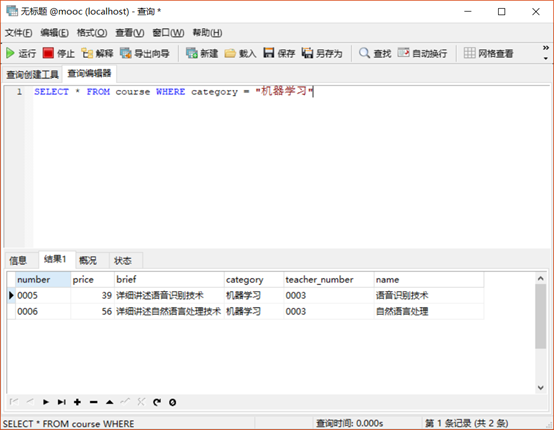The image size is (554, 430).
Task: Launch the 导出向导 export wizard
Action: (145, 53)
